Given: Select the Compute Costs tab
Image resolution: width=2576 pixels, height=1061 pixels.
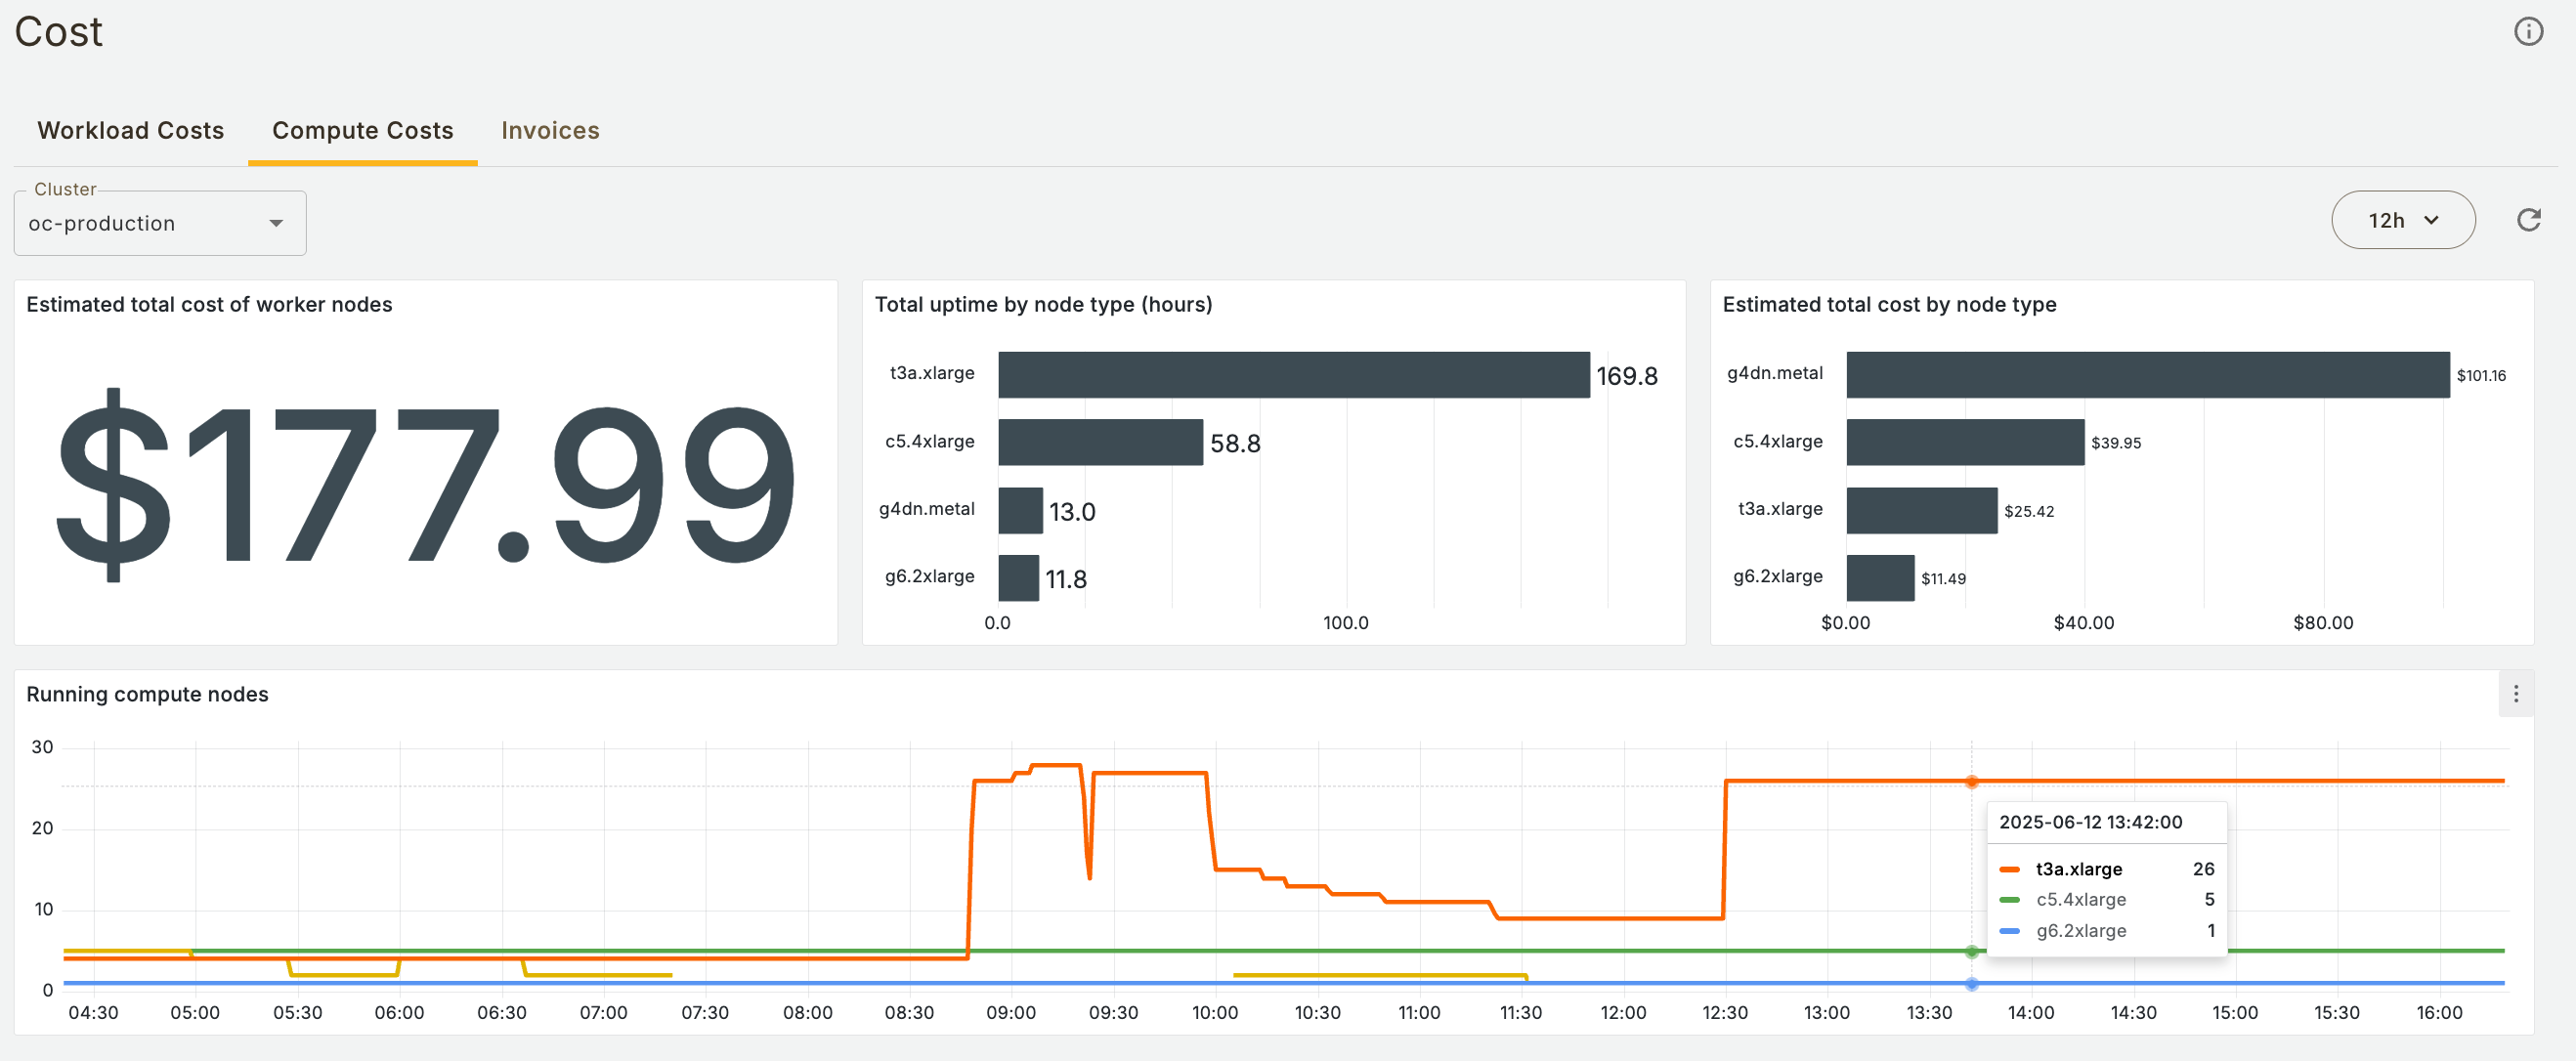Looking at the screenshot, I should (362, 131).
